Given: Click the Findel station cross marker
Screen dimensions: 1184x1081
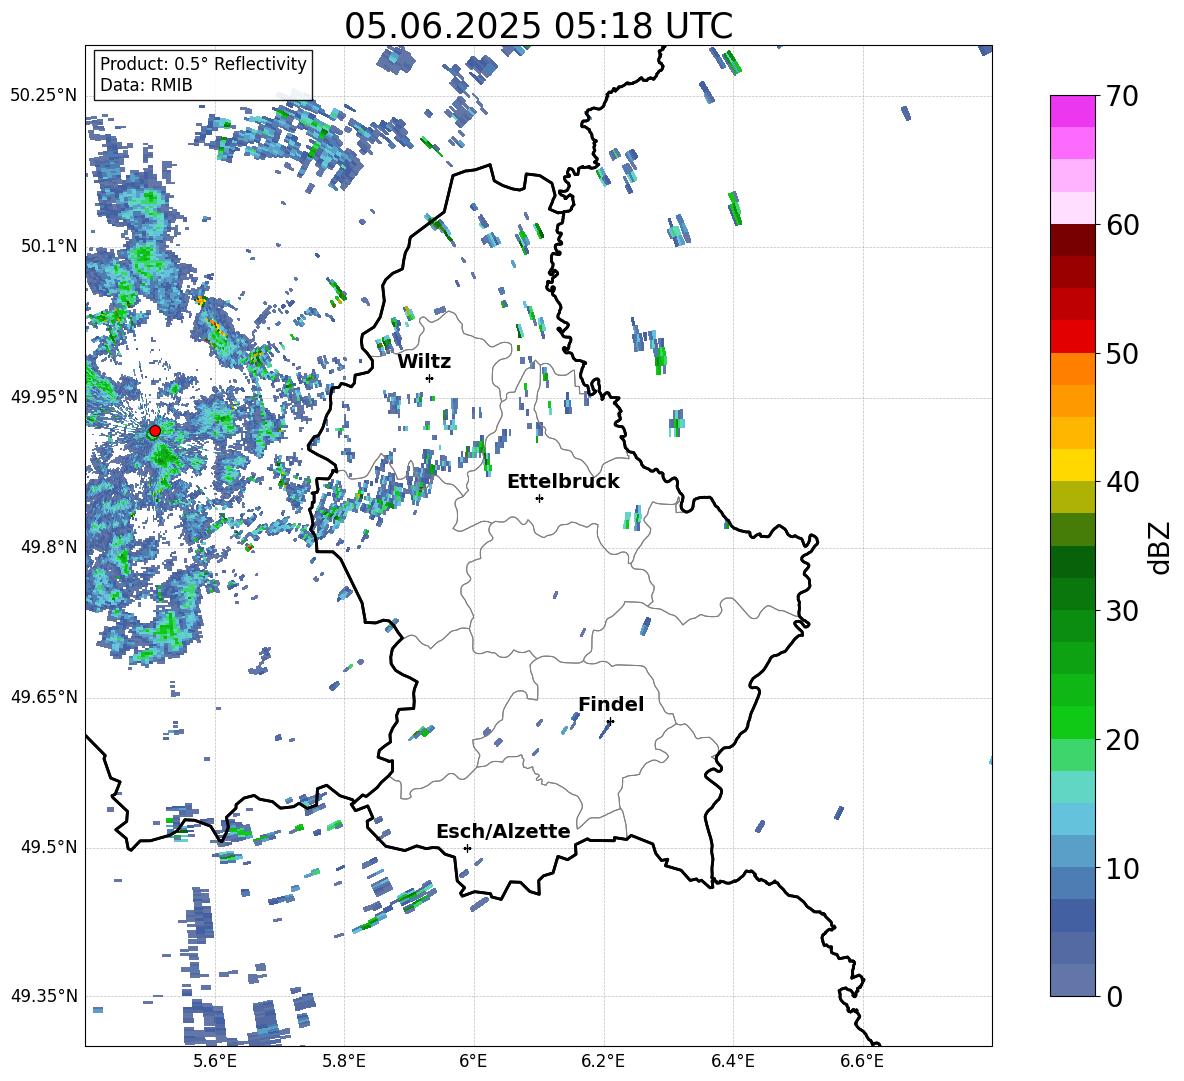Looking at the screenshot, I should tap(610, 721).
